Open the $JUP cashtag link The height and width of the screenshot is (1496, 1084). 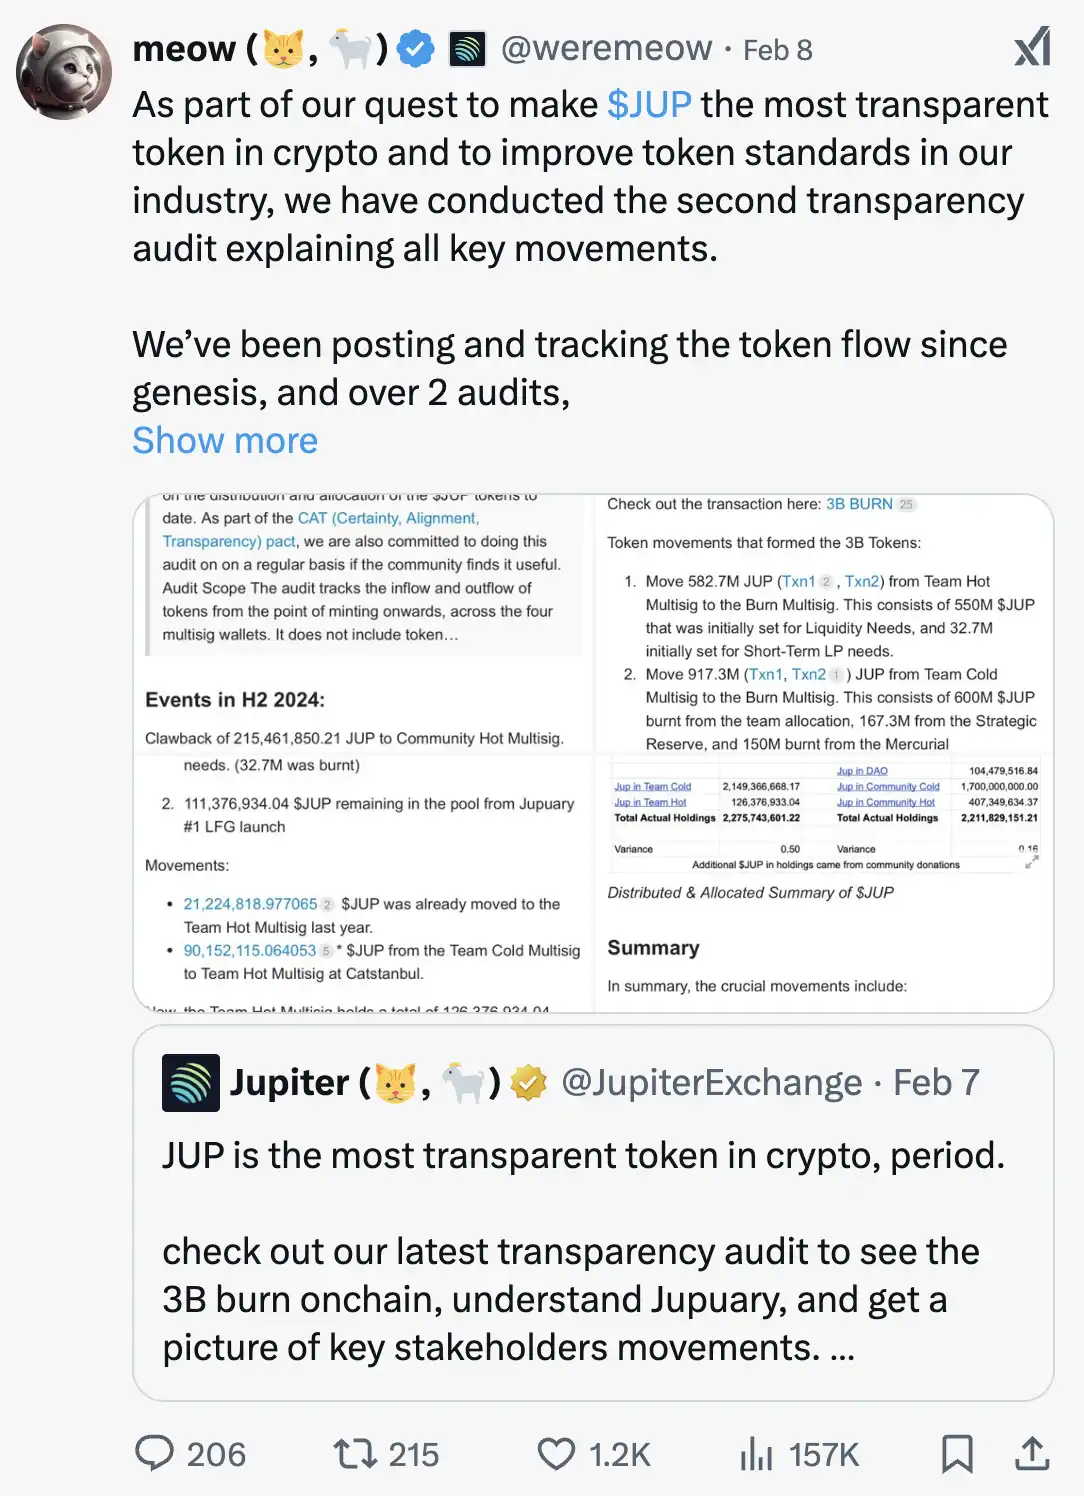[x=647, y=104]
